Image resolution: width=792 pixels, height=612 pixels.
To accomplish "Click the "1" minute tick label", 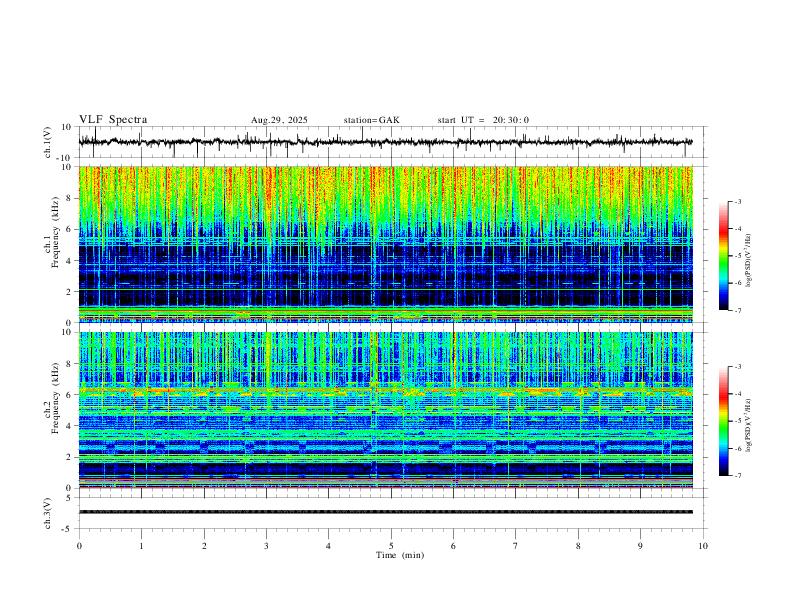I will tap(141, 546).
